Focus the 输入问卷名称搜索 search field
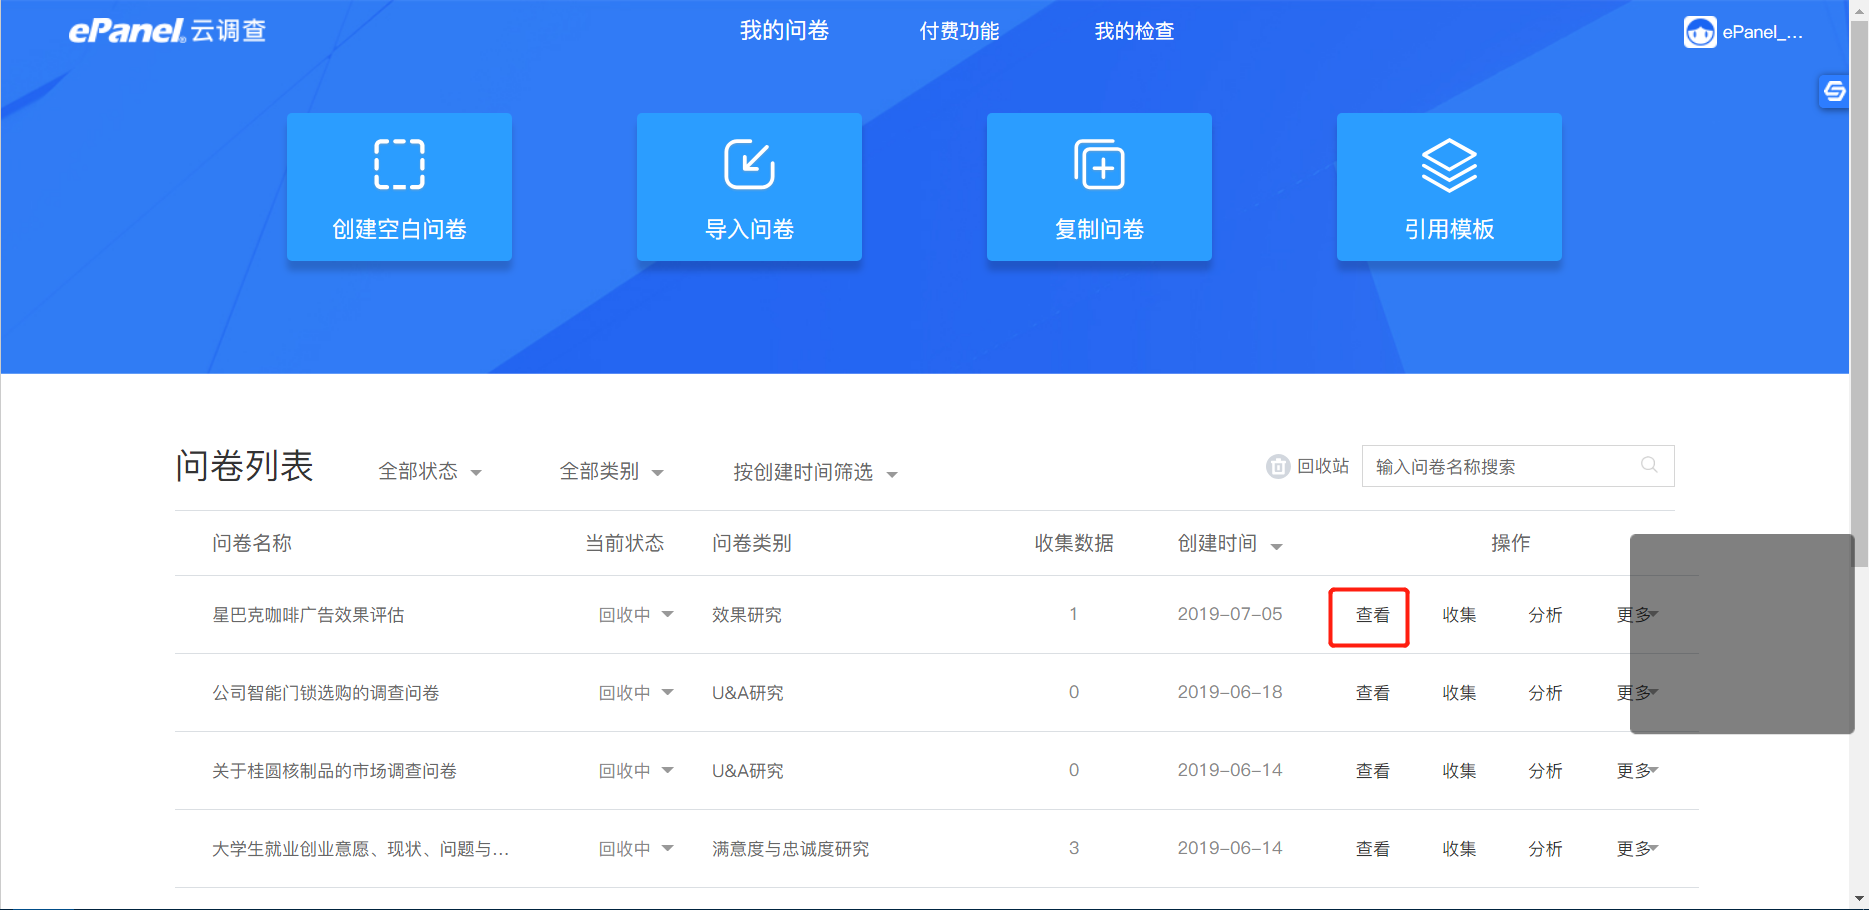Viewport: 1869px width, 910px height. pyautogui.click(x=1518, y=466)
